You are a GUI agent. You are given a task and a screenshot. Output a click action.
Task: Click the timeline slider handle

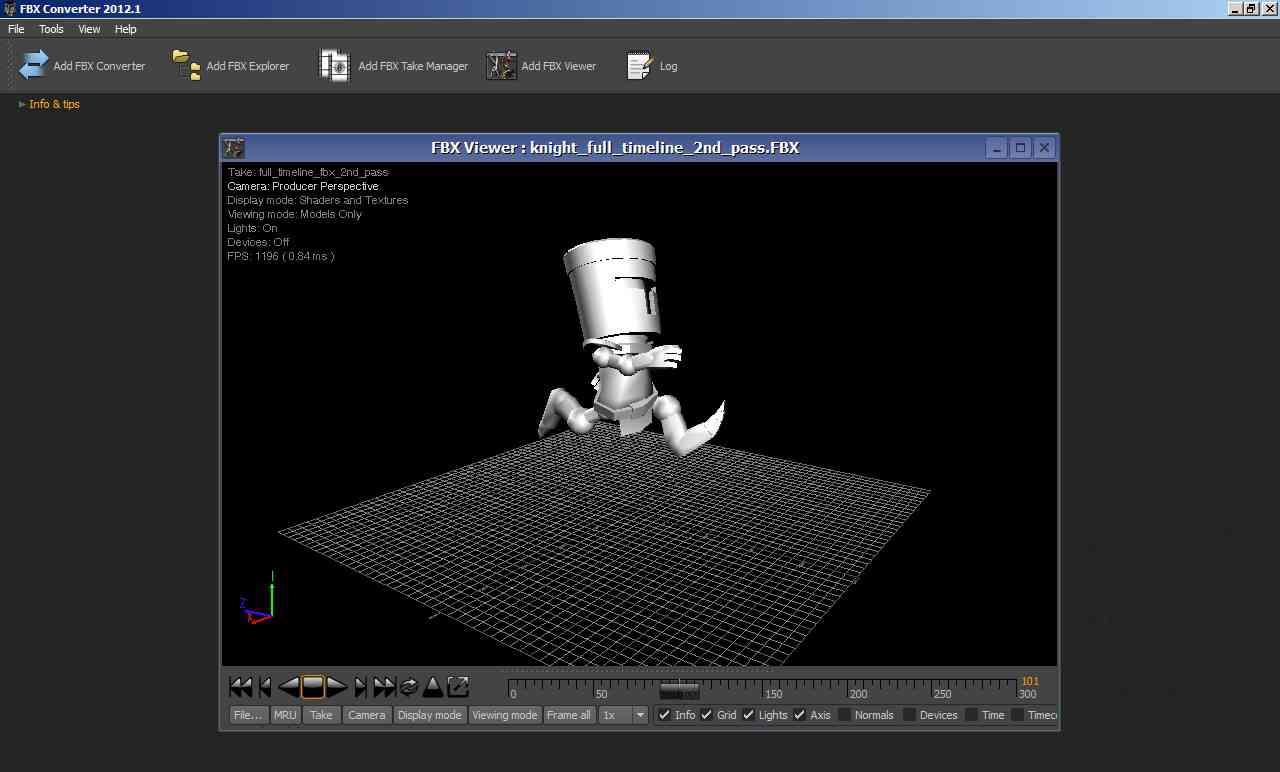679,691
